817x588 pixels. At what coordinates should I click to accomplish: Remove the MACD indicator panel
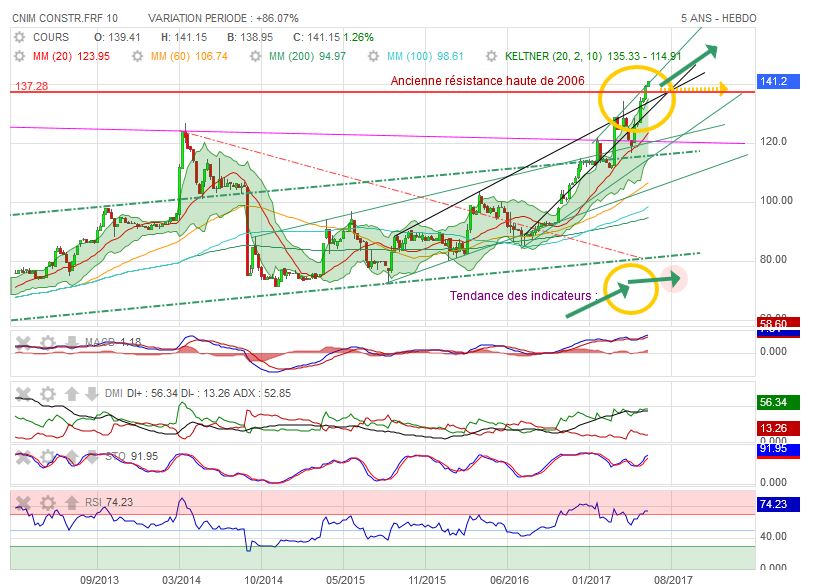coord(23,342)
